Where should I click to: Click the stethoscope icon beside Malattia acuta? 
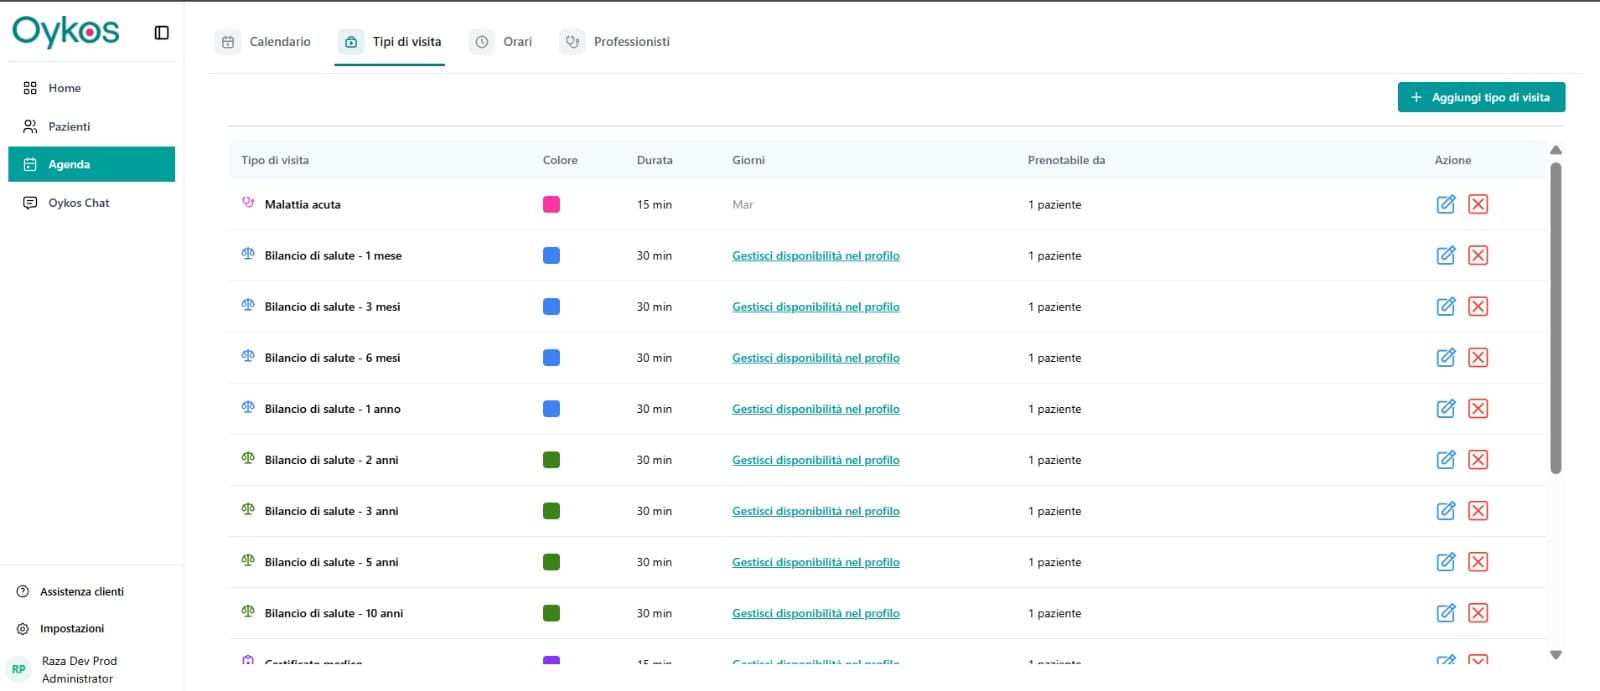click(248, 202)
